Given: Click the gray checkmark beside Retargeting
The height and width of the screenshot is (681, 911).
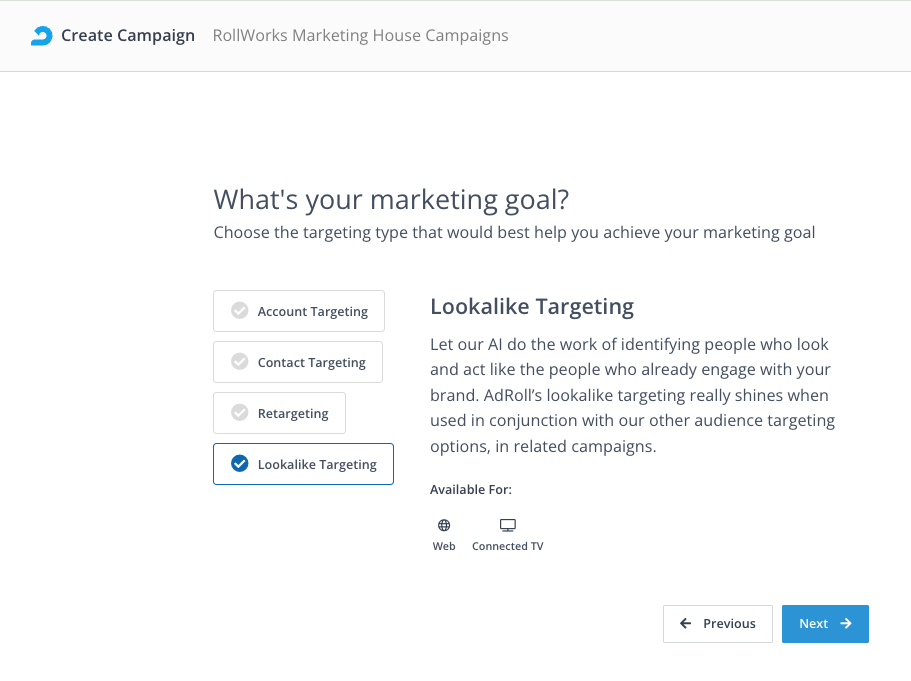Looking at the screenshot, I should (x=240, y=413).
